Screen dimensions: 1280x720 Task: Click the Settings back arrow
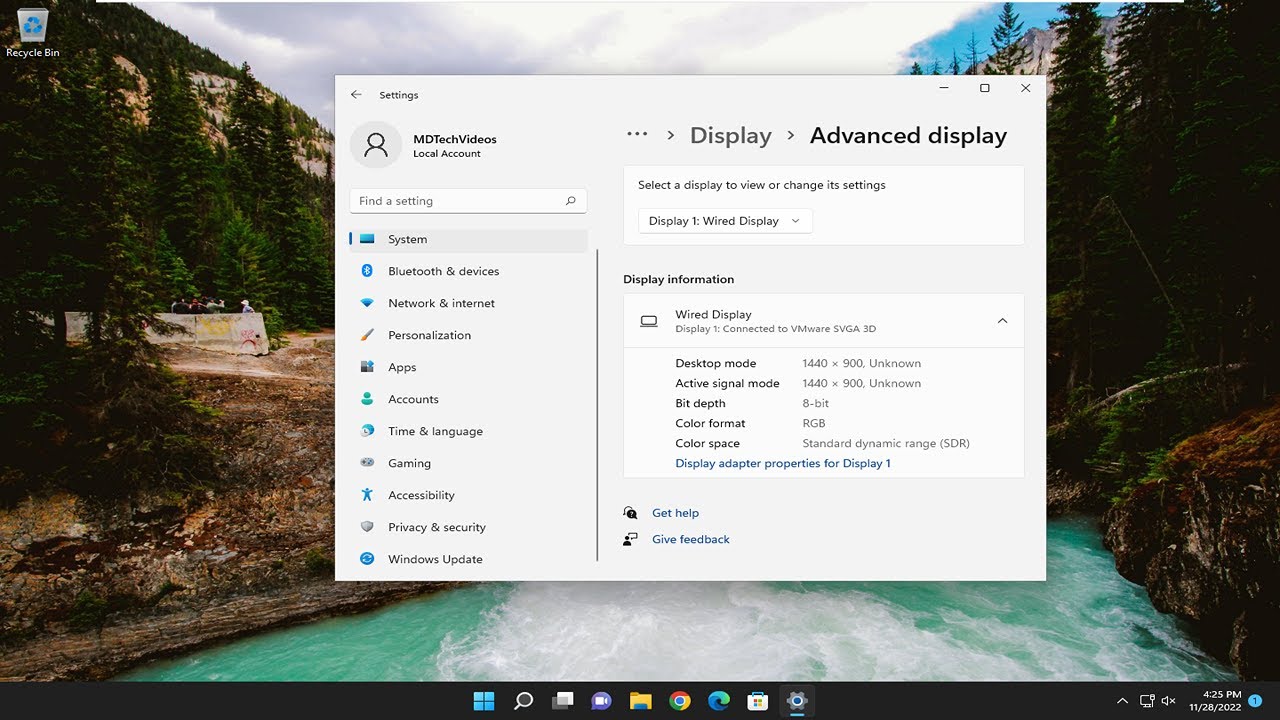356,95
